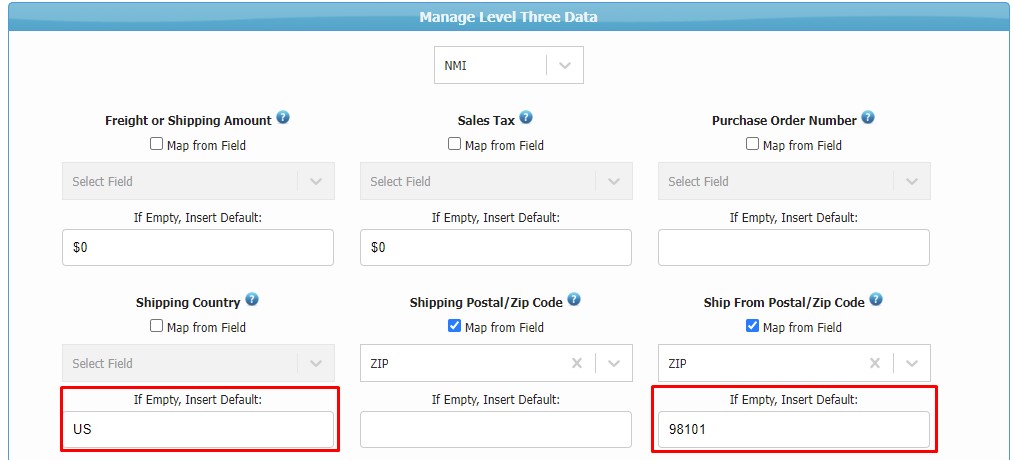The height and width of the screenshot is (460, 1014).
Task: Expand the Shipping Postal/Zip Code ZIP dropdown
Action: [x=614, y=364]
